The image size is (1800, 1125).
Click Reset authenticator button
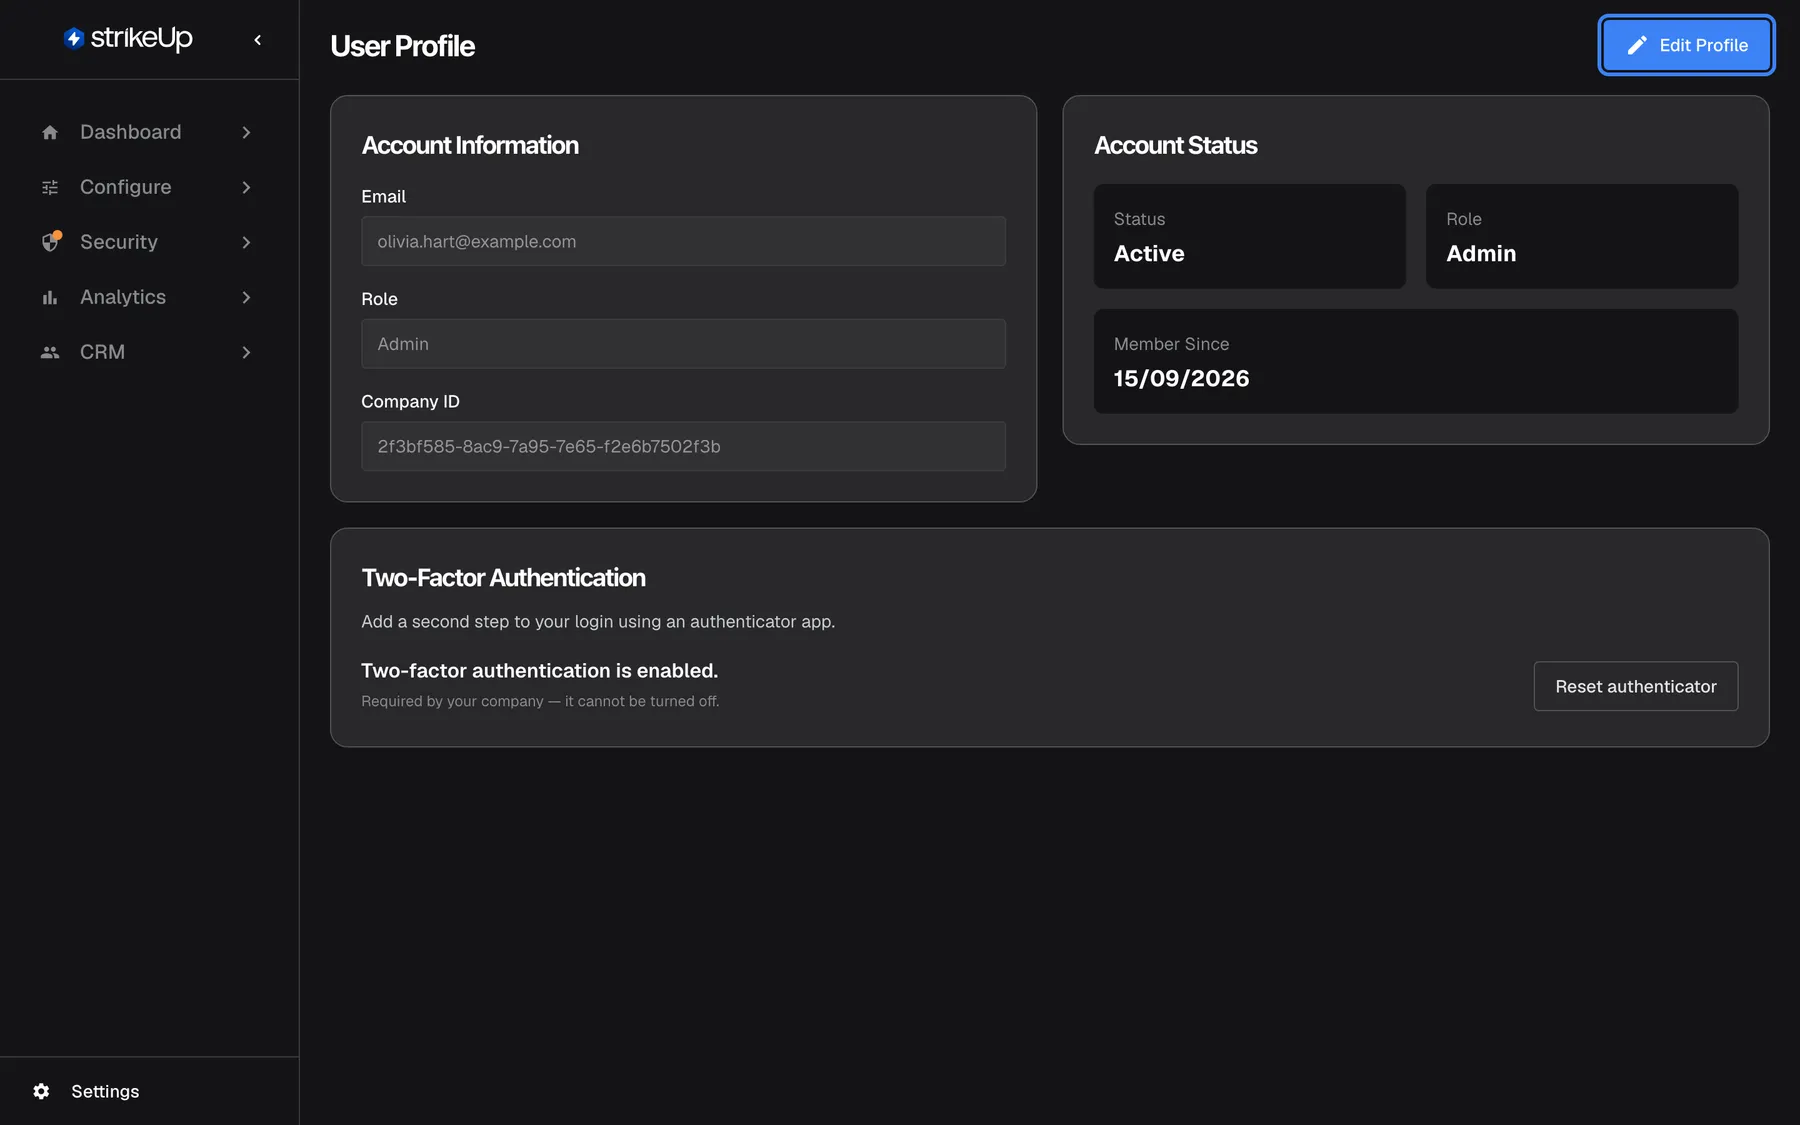[x=1635, y=686]
